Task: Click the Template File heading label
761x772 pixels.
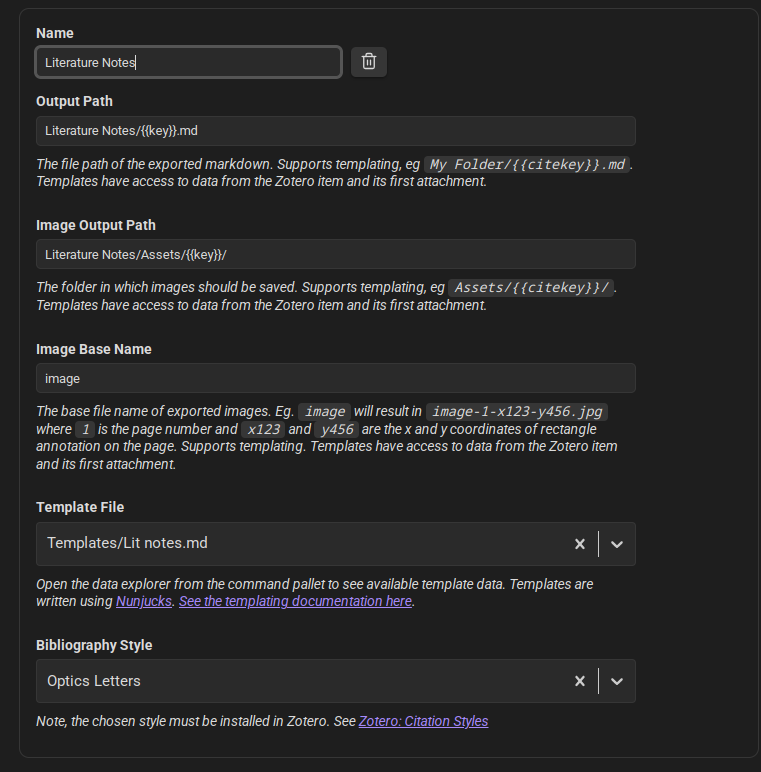Action: 80,507
